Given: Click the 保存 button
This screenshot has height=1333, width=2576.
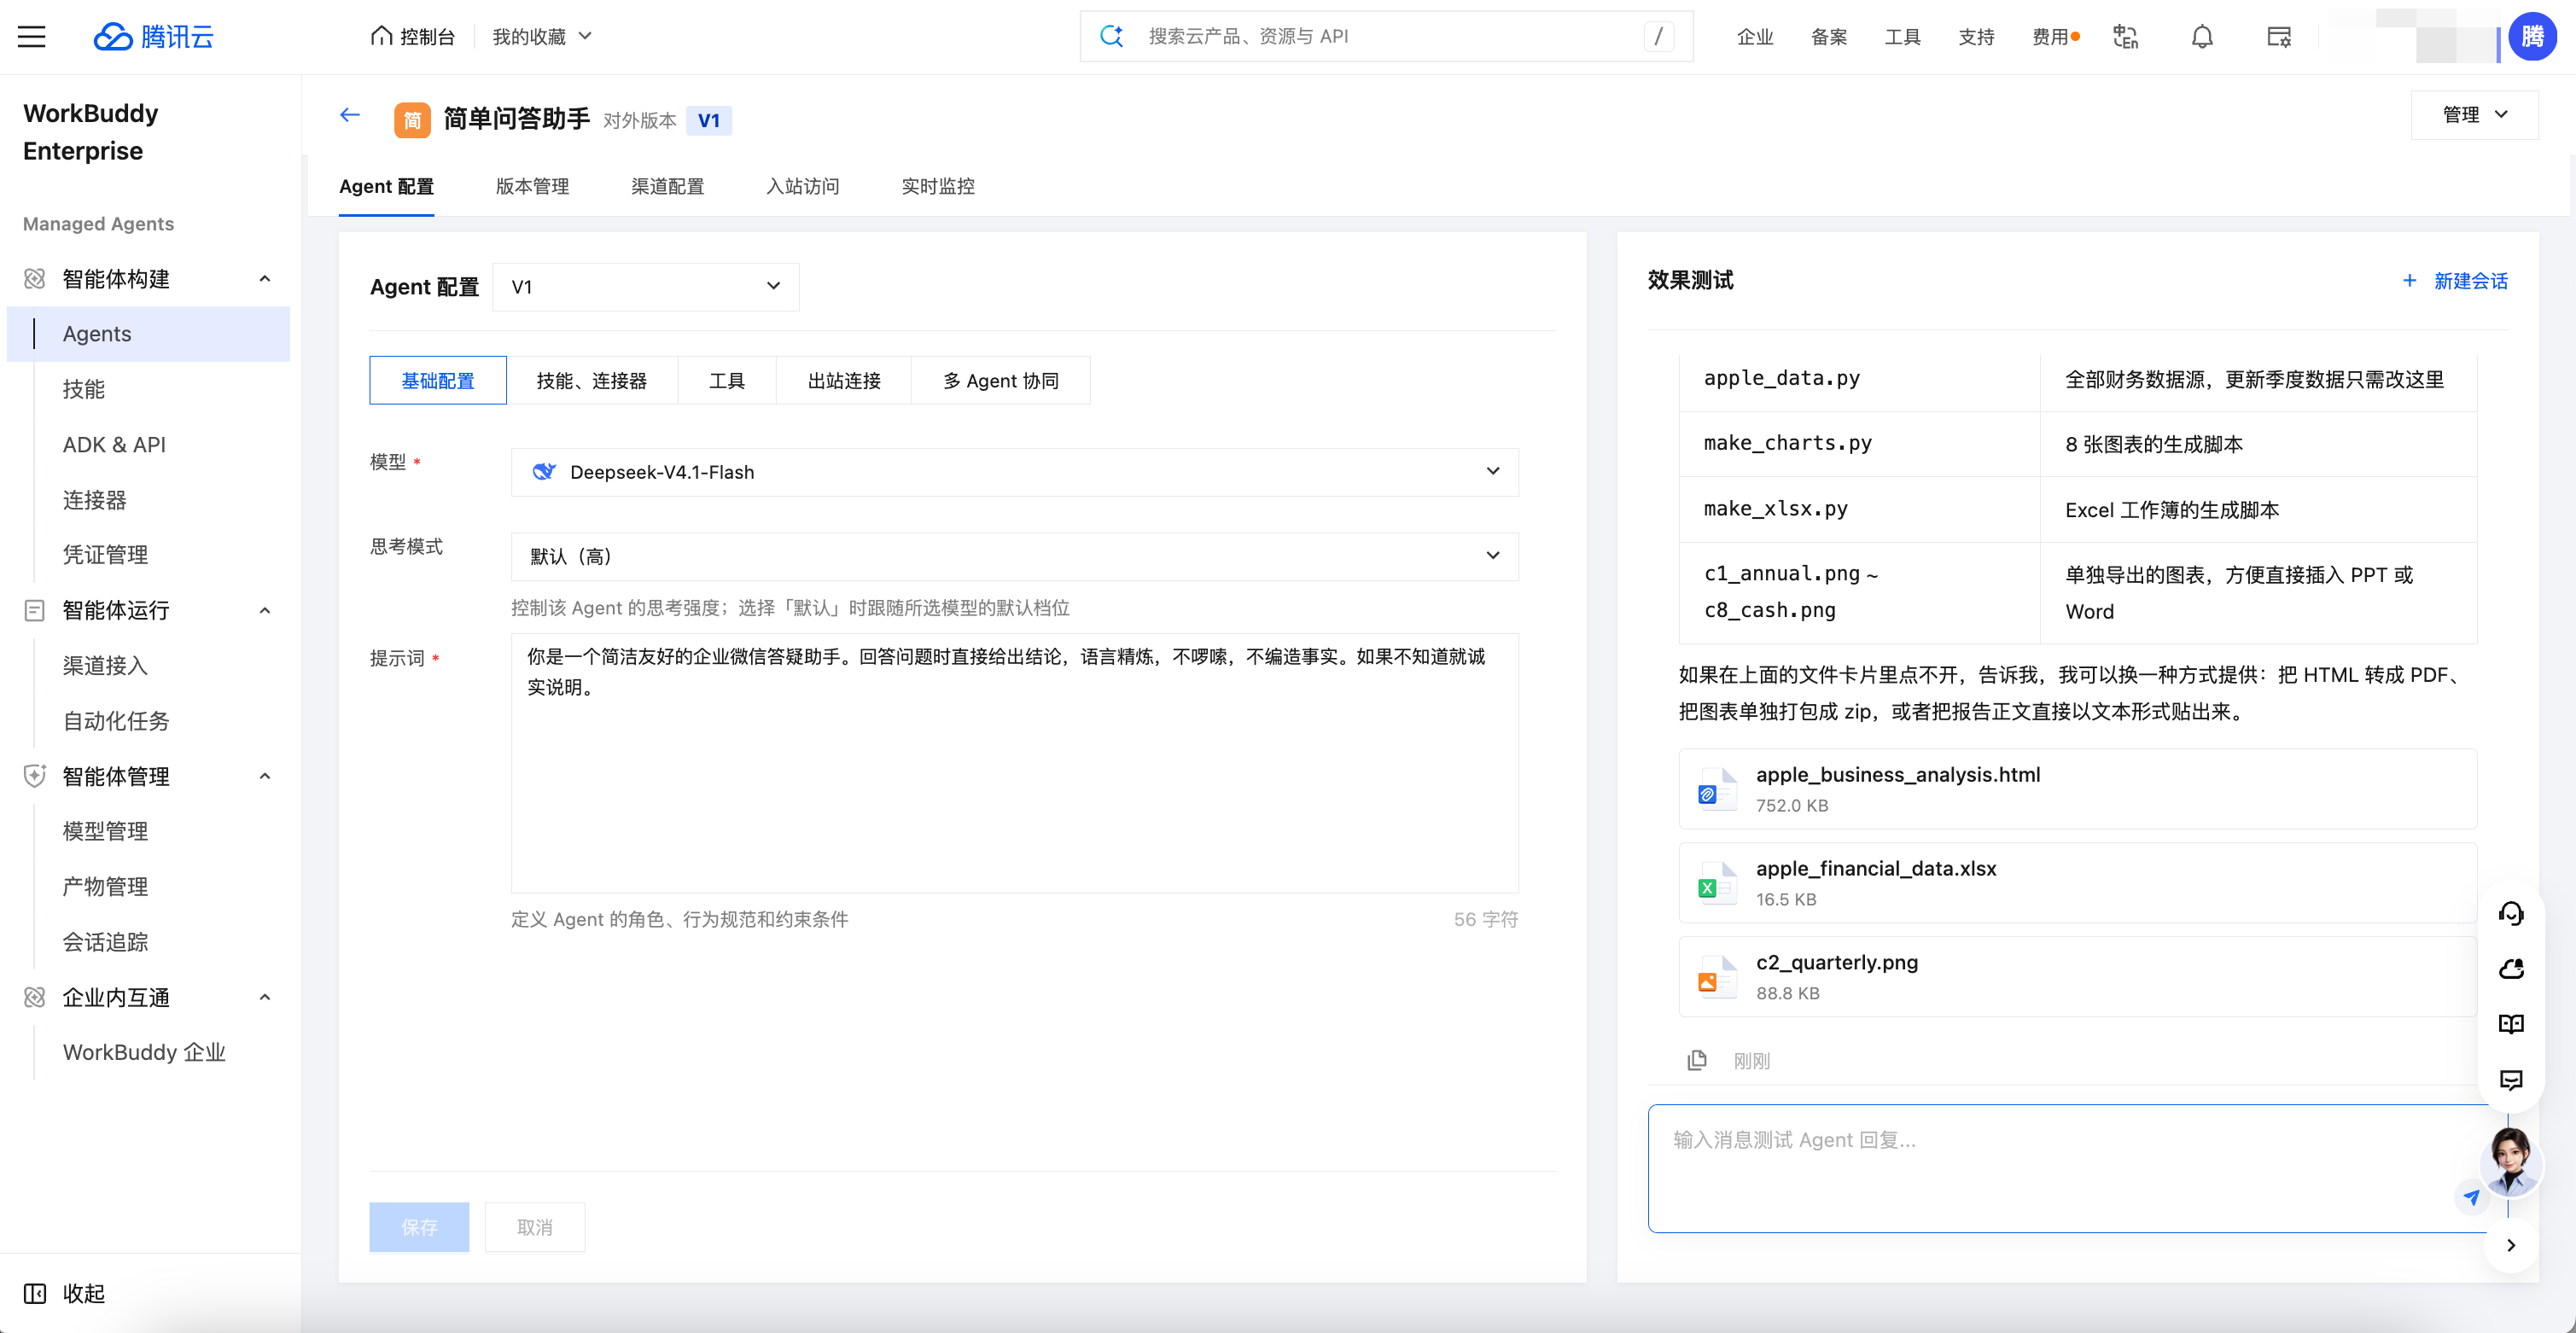Looking at the screenshot, I should coord(419,1227).
